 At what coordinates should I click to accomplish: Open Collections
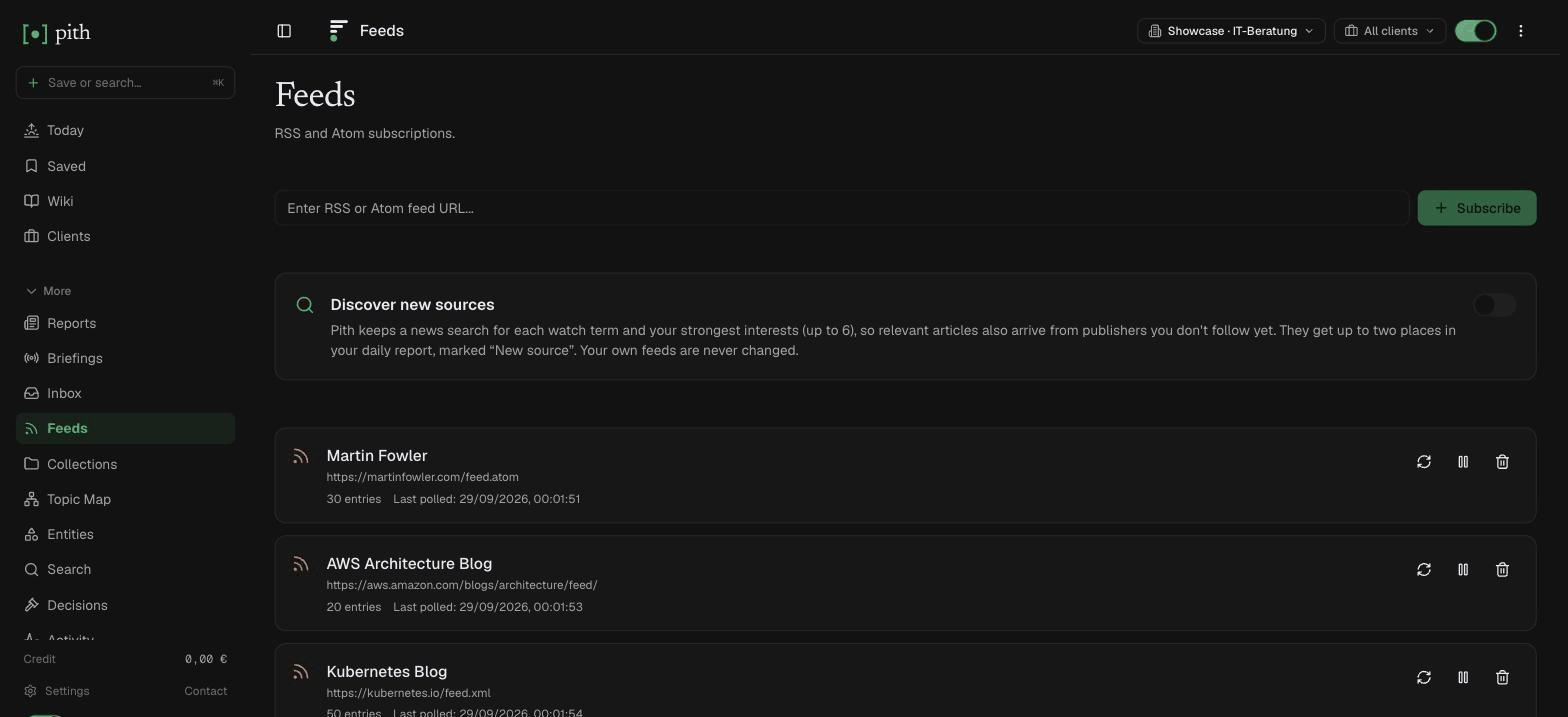pos(125,464)
